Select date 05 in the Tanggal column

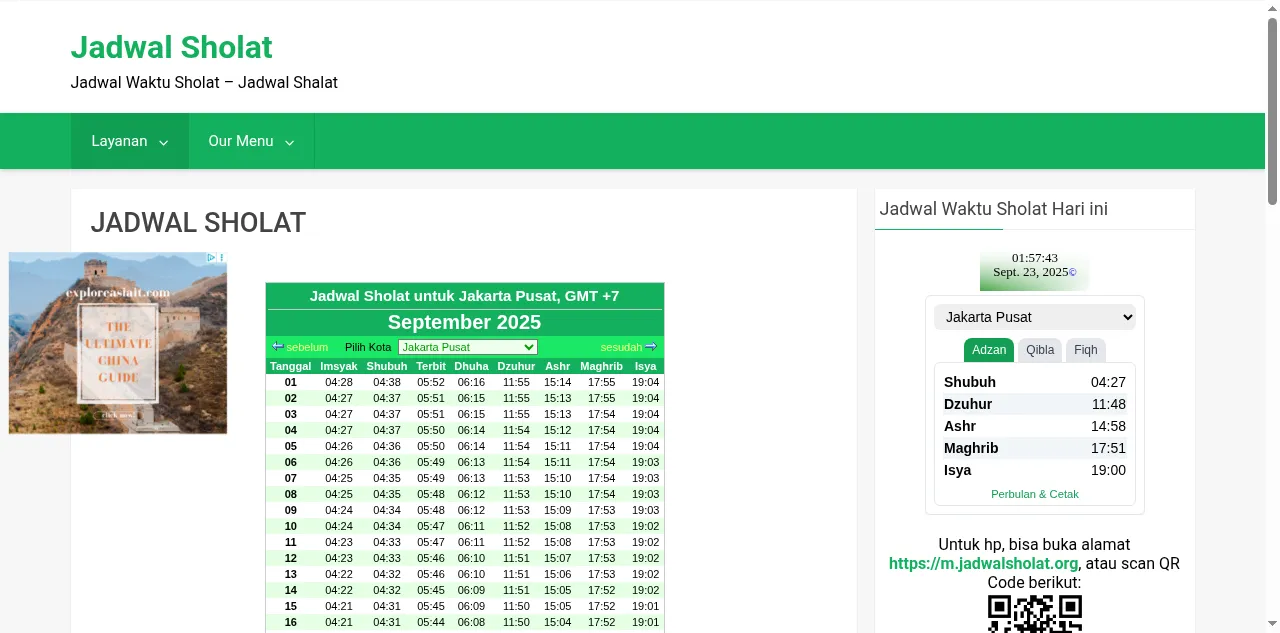[291, 446]
